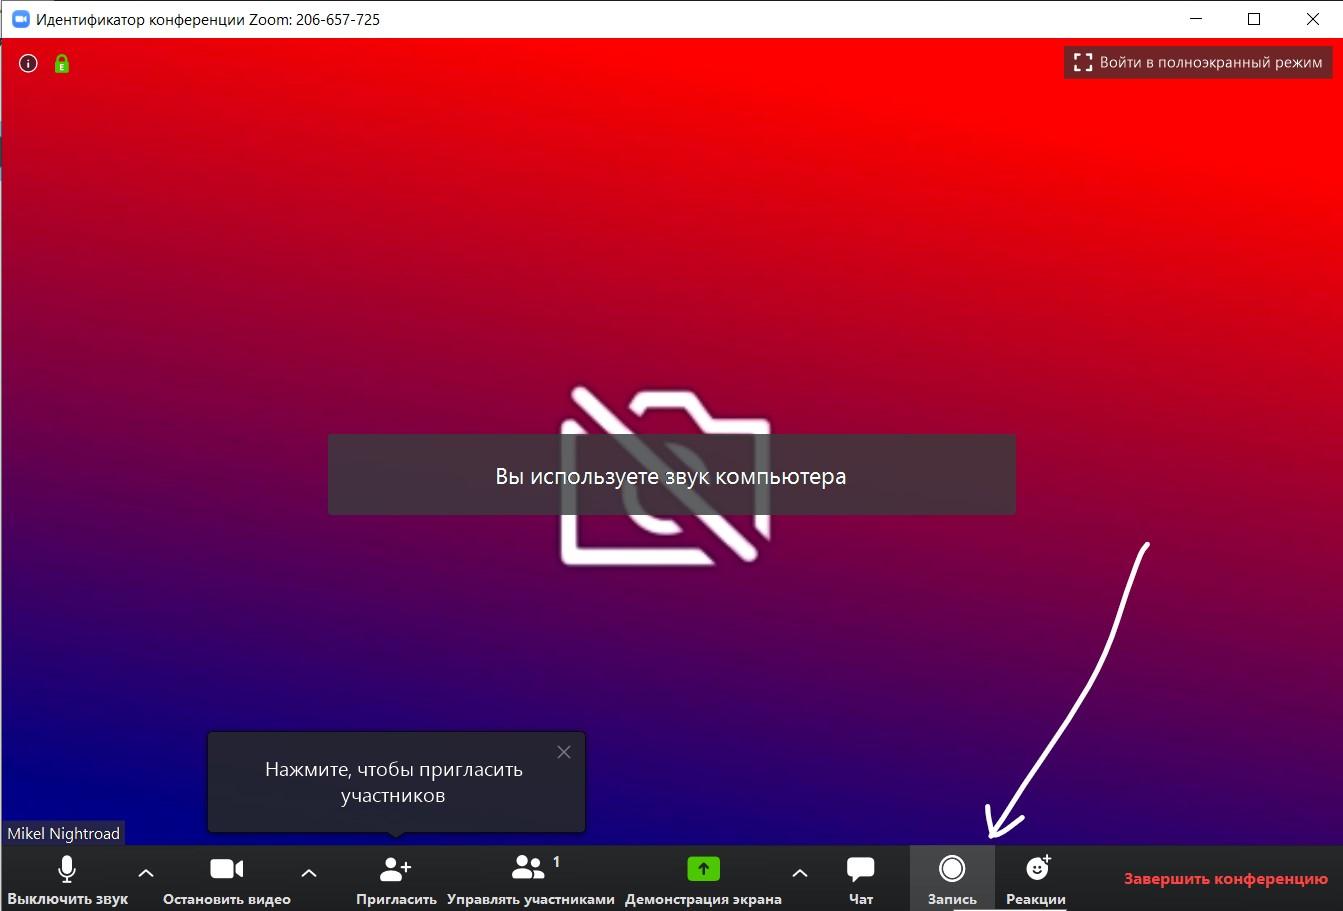The width and height of the screenshot is (1343, 911).
Task: Open the Чат chat panel
Action: tap(860, 879)
